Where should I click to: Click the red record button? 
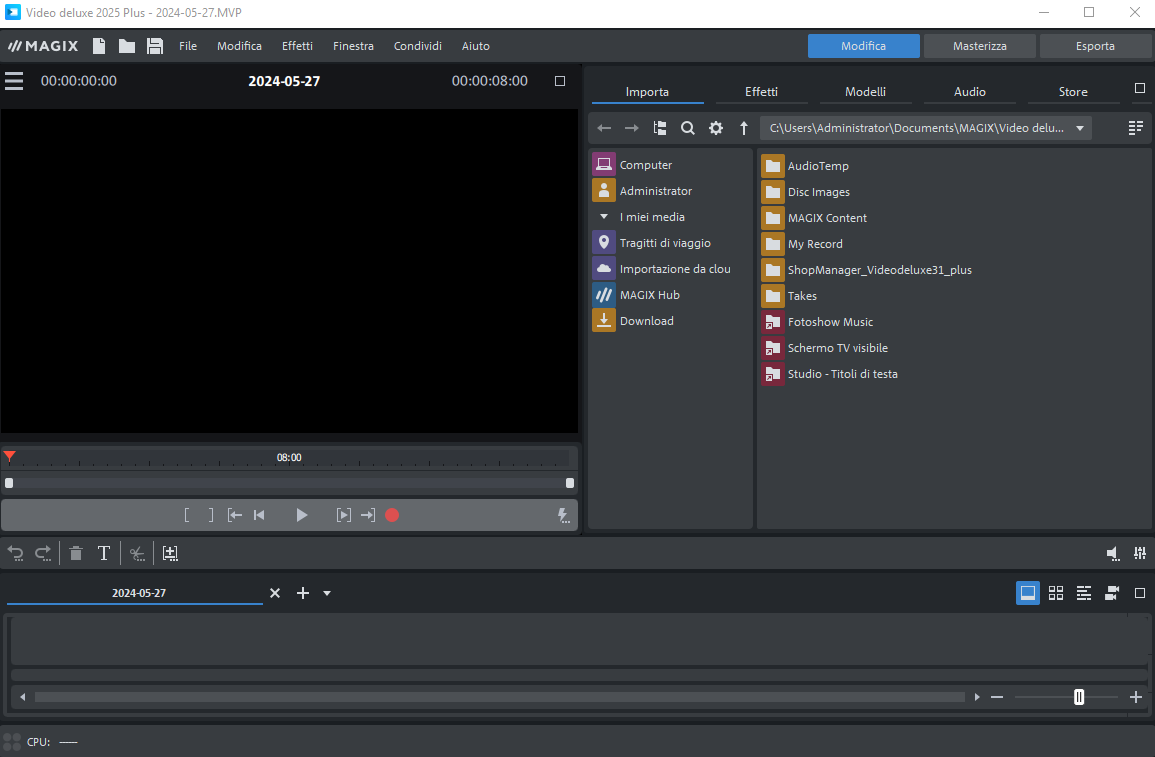392,515
